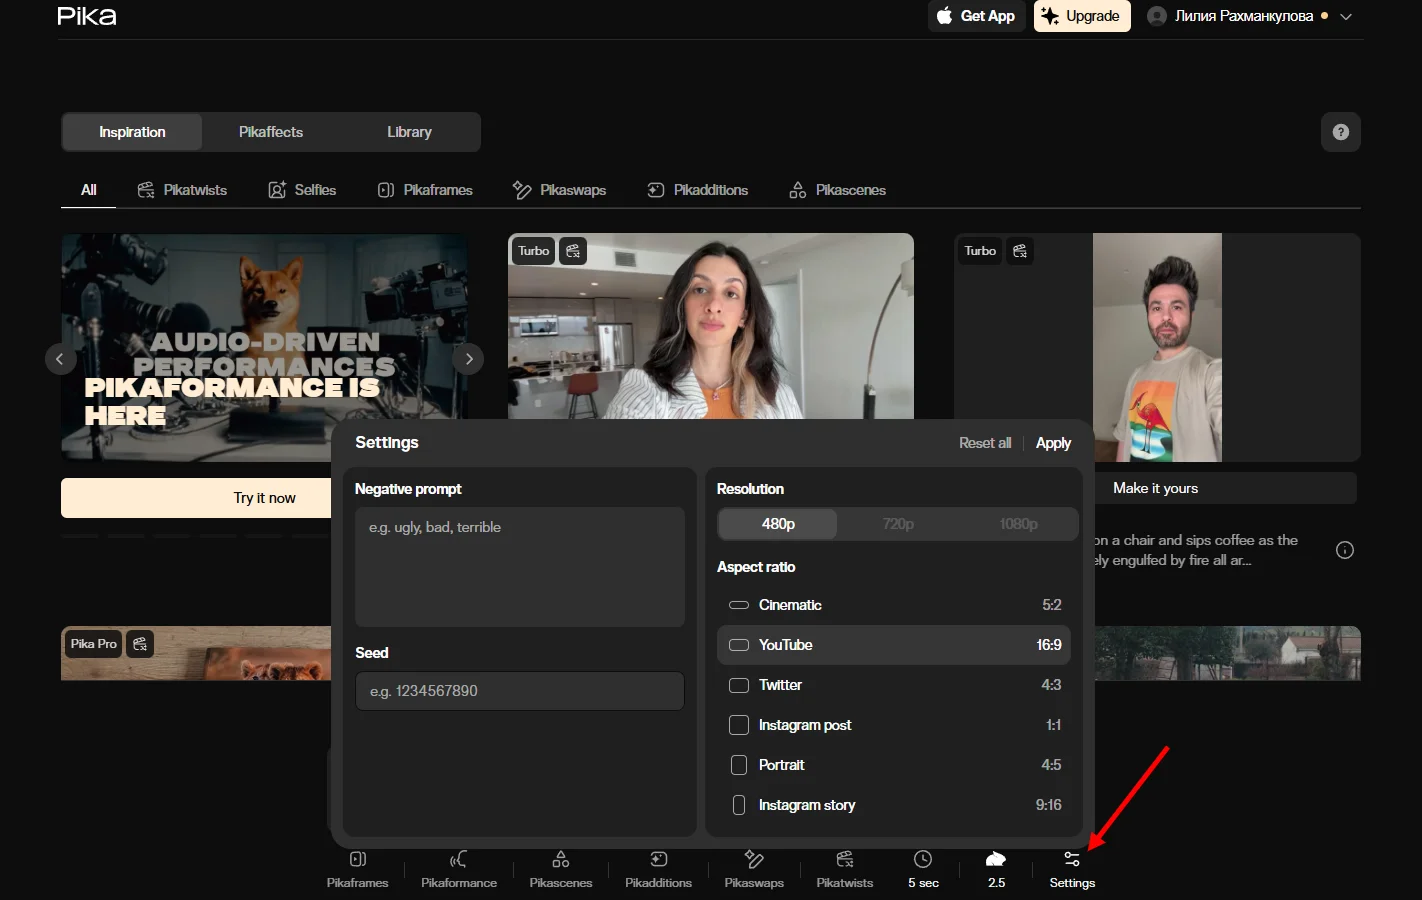Open the Pikaswaps tool in bottom toolbar

(754, 869)
